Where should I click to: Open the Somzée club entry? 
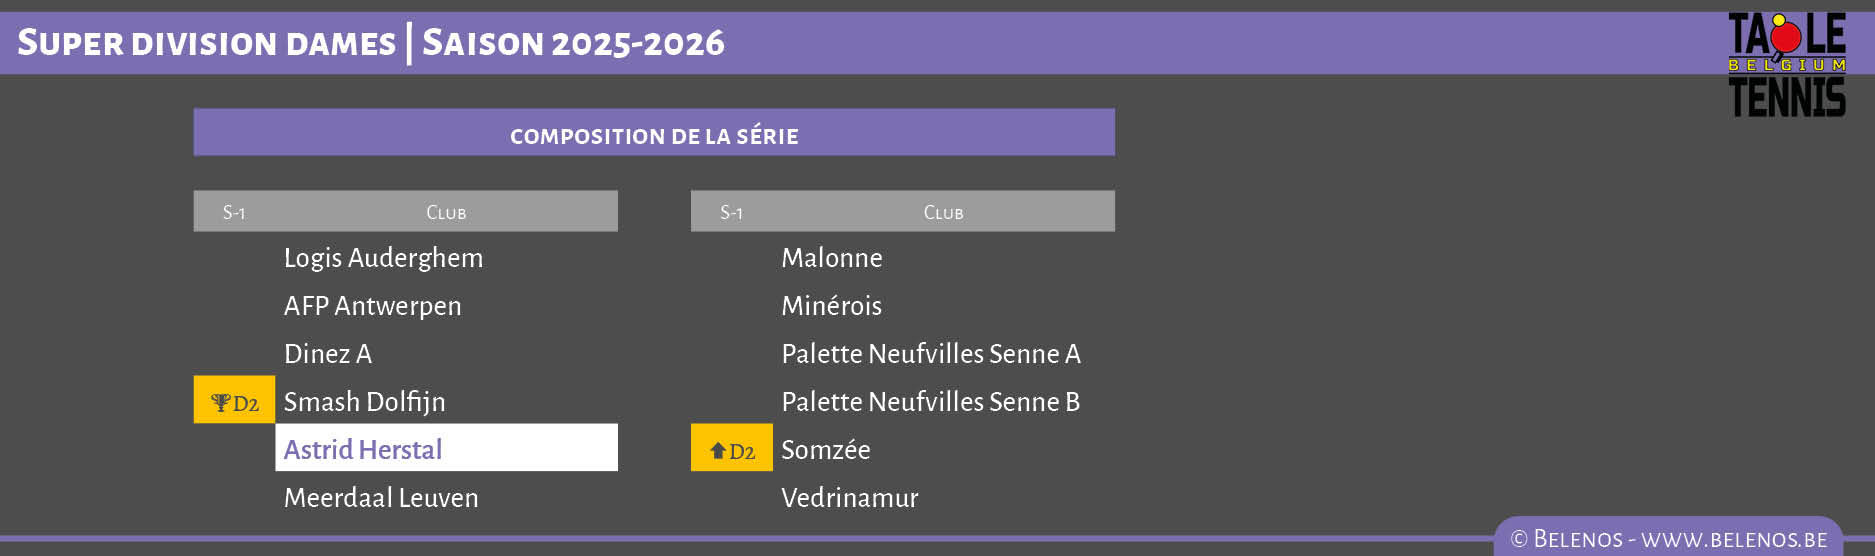825,450
